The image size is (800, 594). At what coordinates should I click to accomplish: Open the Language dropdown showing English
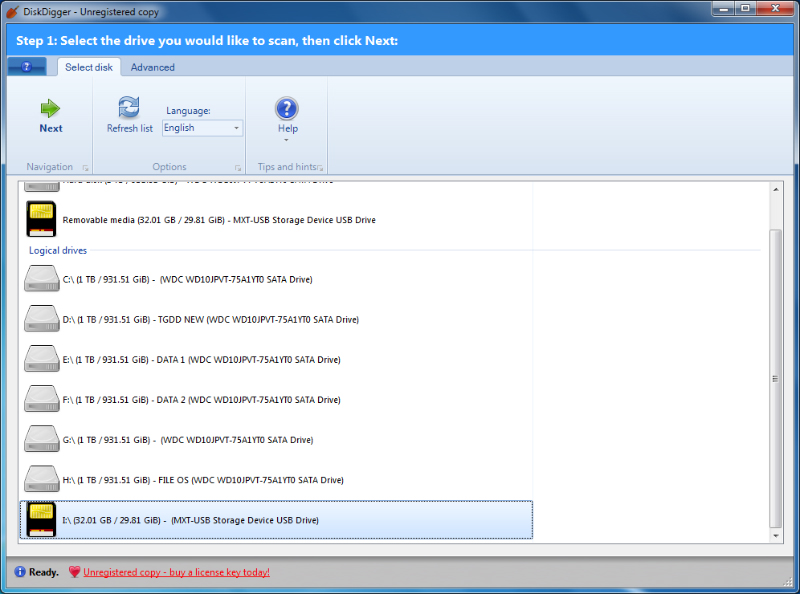[202, 128]
